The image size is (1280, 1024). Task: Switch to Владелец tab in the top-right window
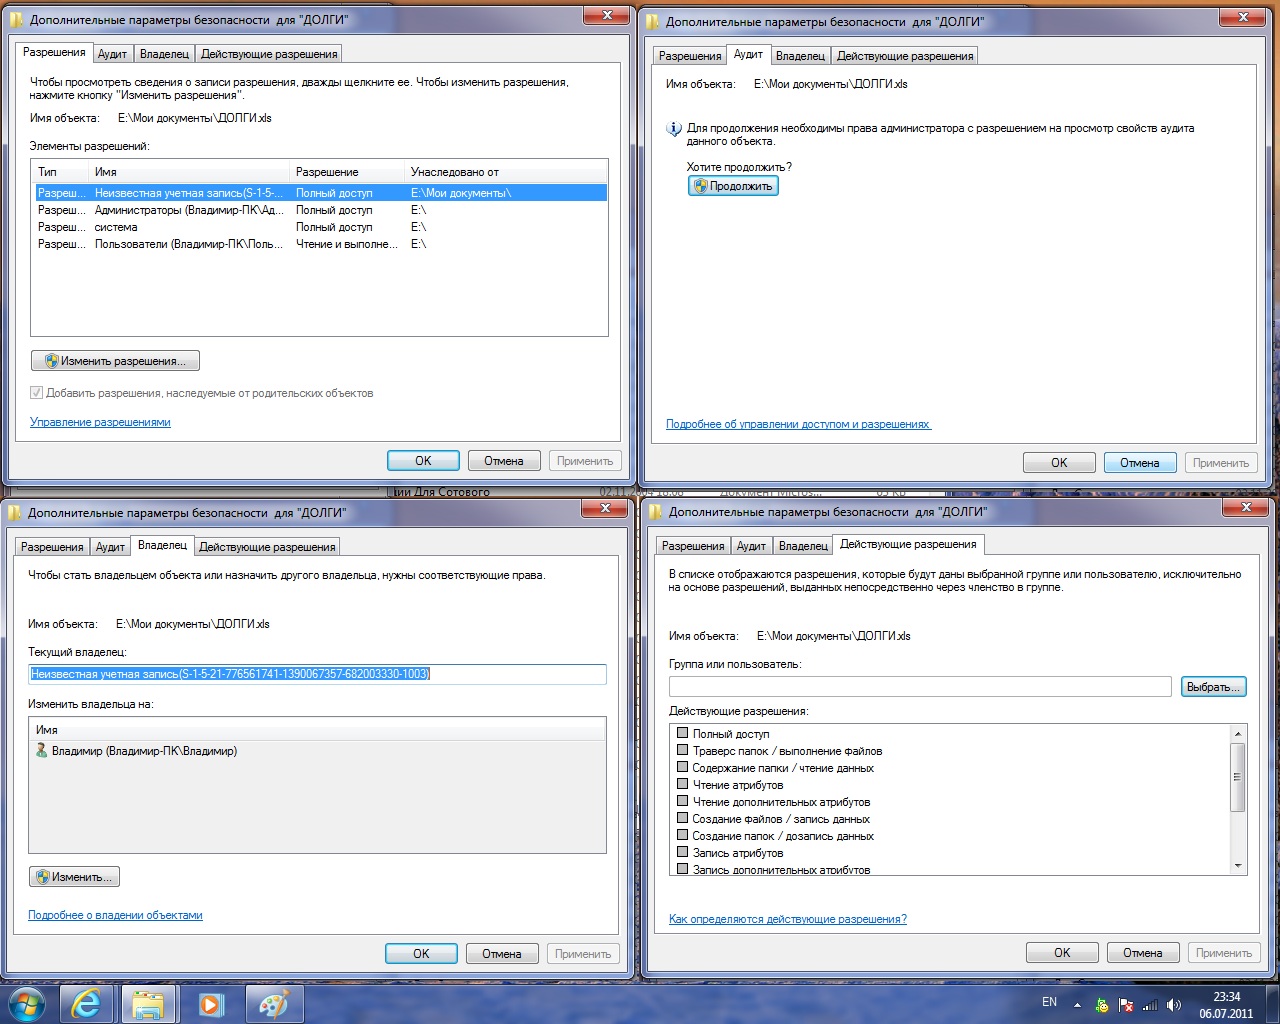(800, 56)
